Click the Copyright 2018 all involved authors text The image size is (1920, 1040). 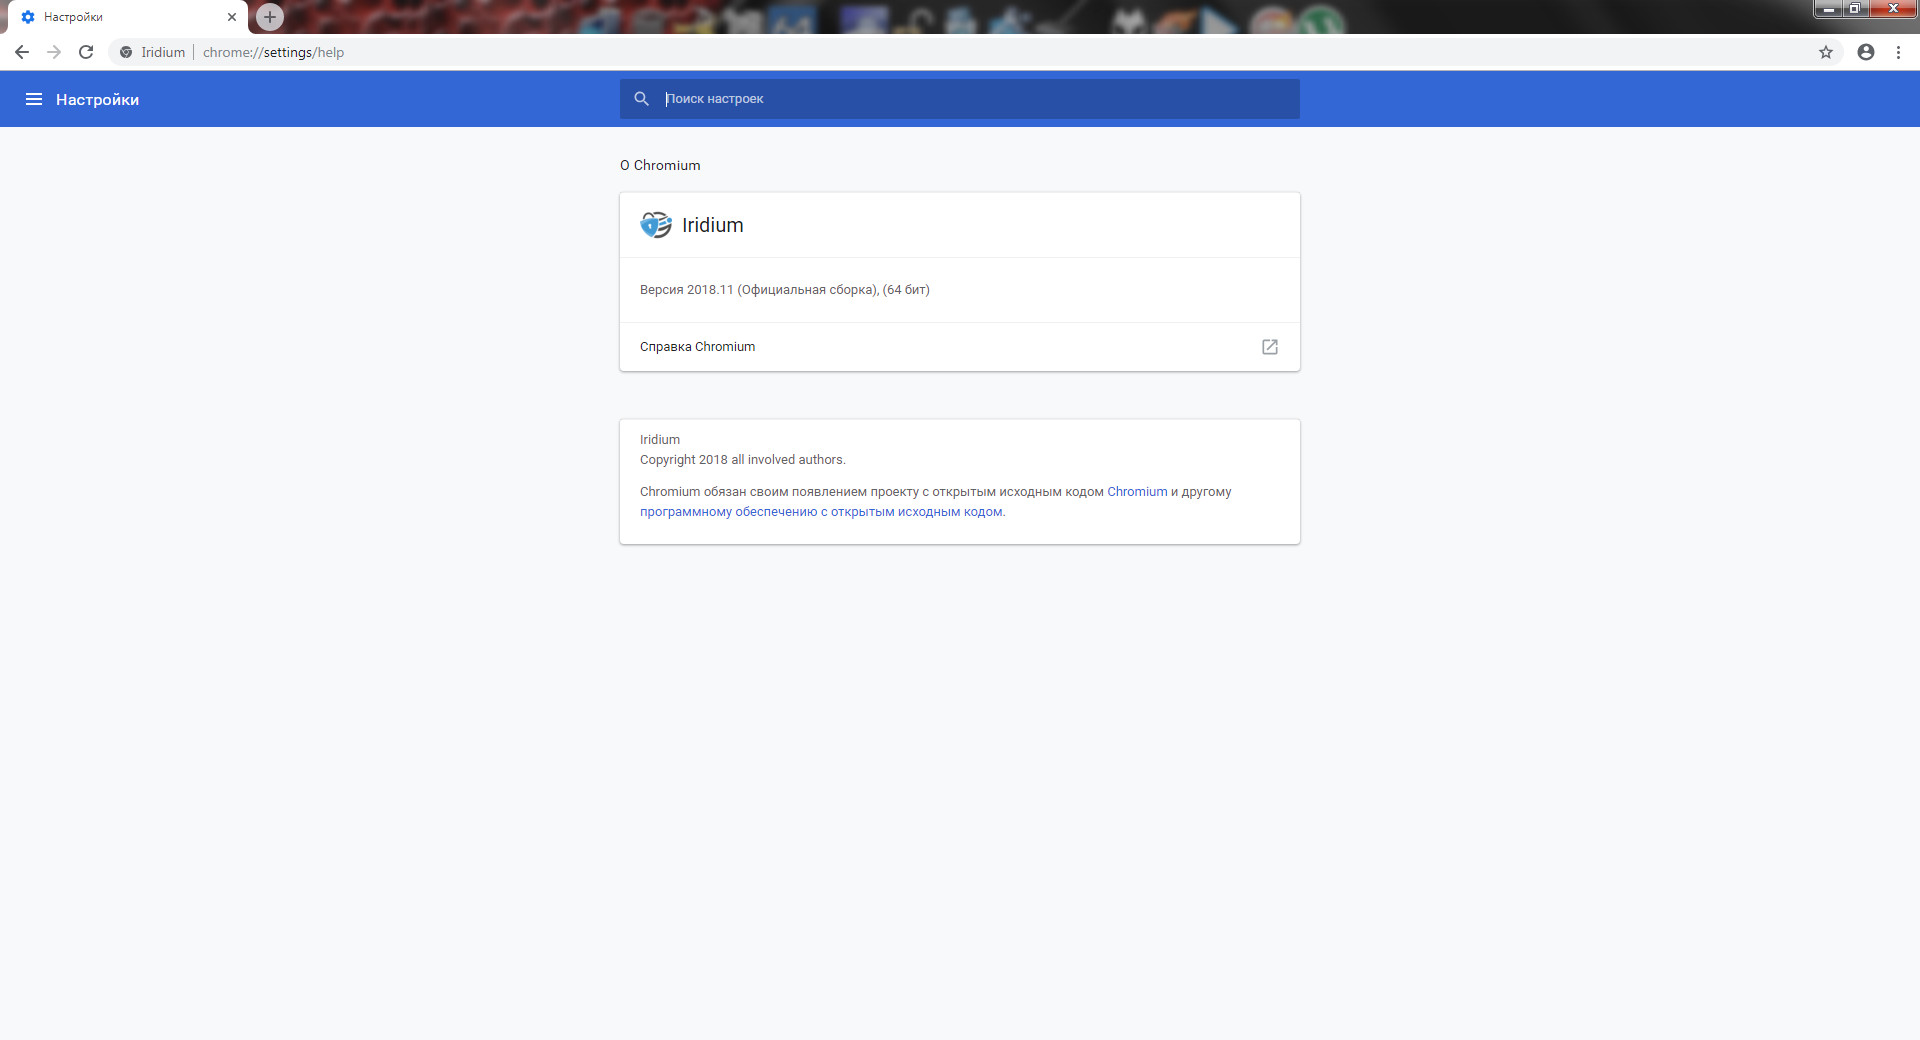click(742, 460)
